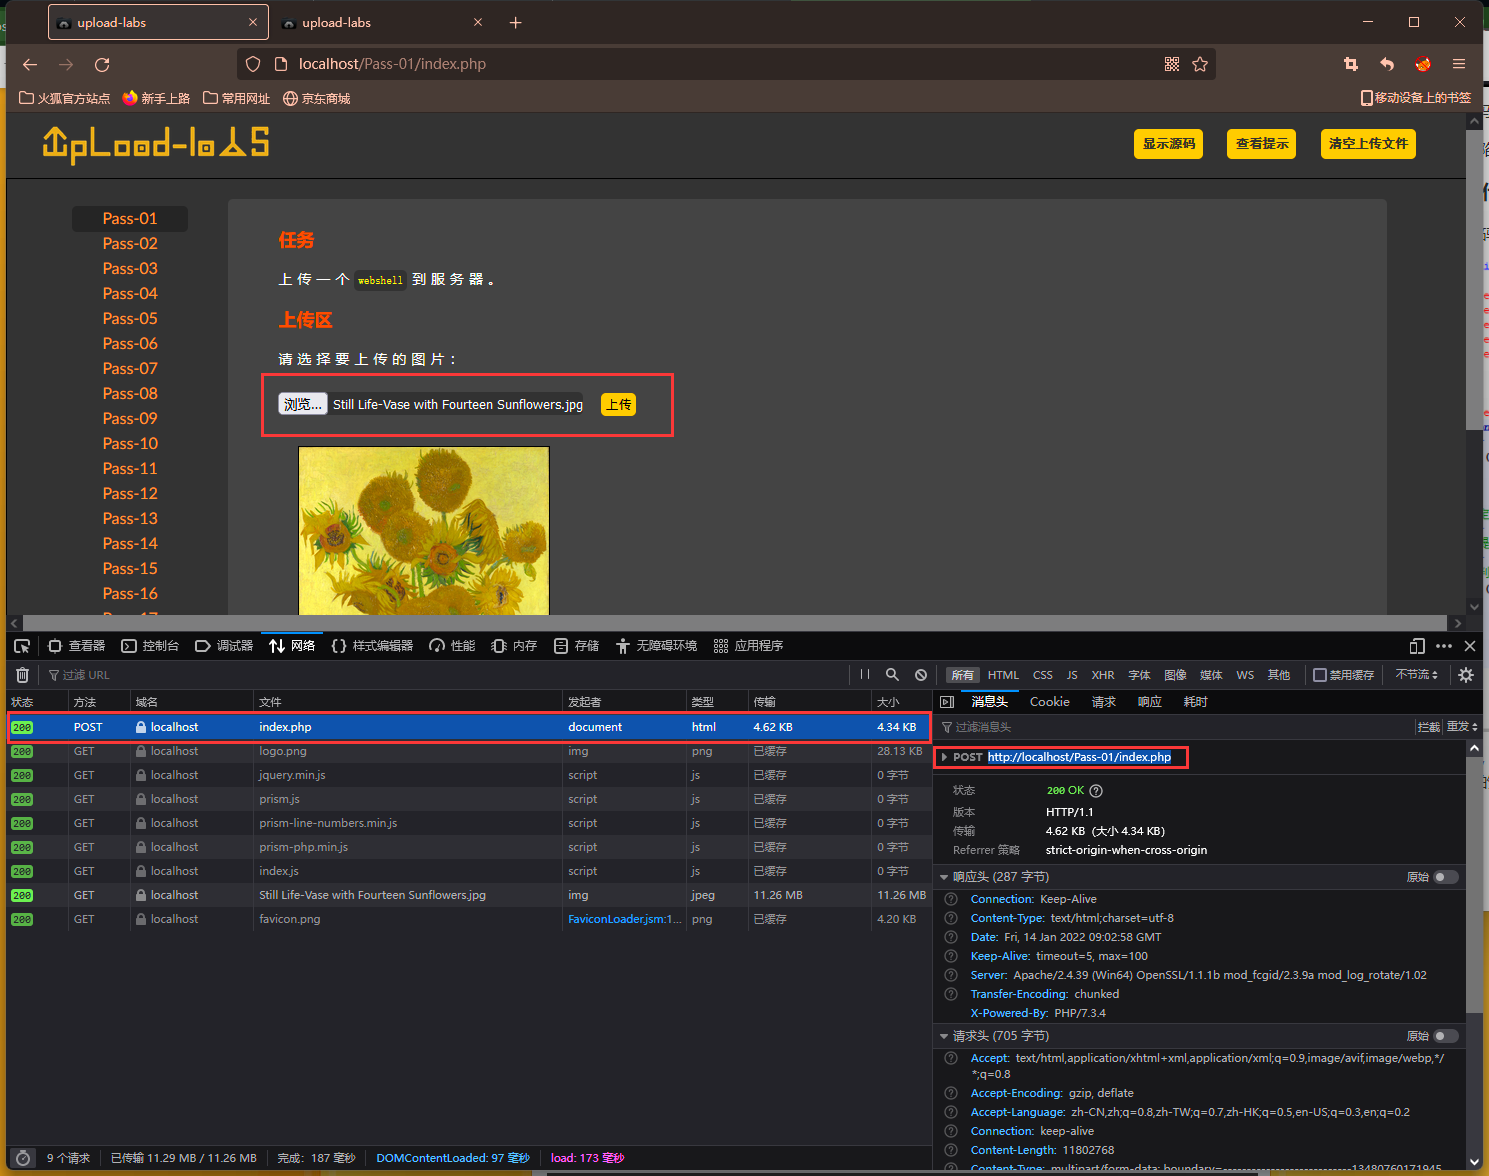Click the QR code icon in address bar
1489x1176 pixels.
(1172, 64)
